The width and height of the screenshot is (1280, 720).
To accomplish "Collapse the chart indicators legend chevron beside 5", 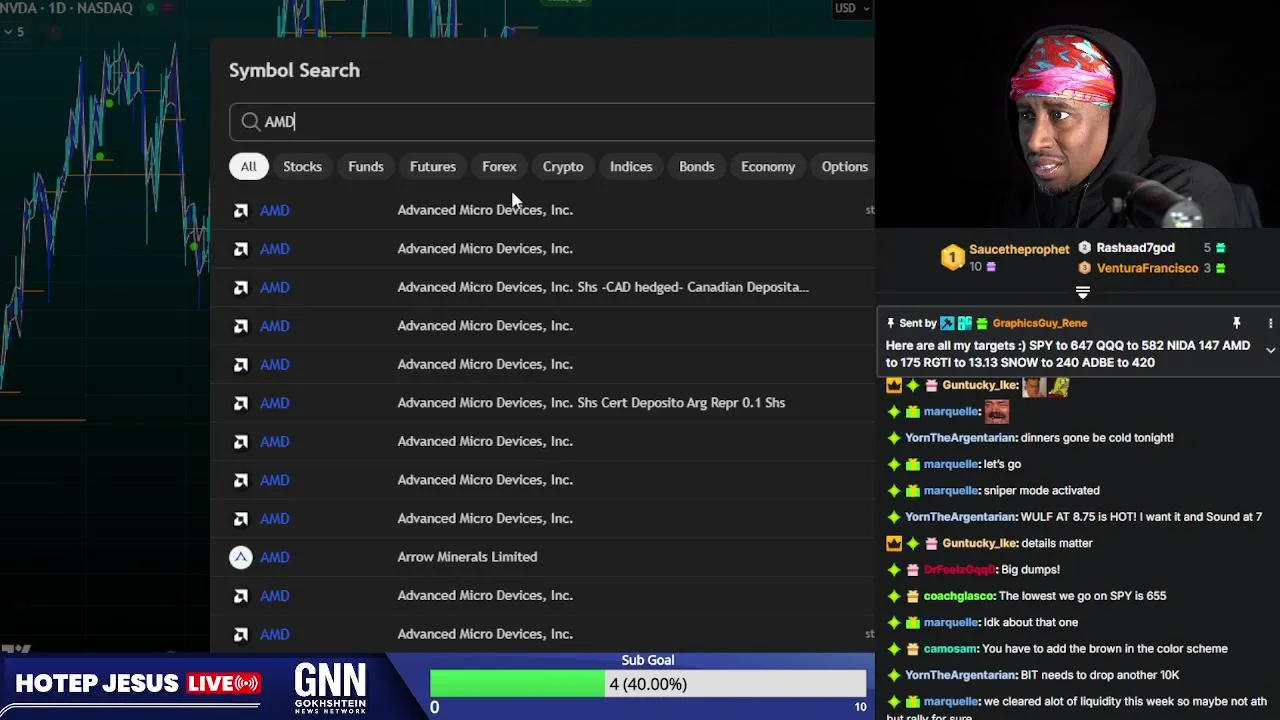I will [x=8, y=32].
